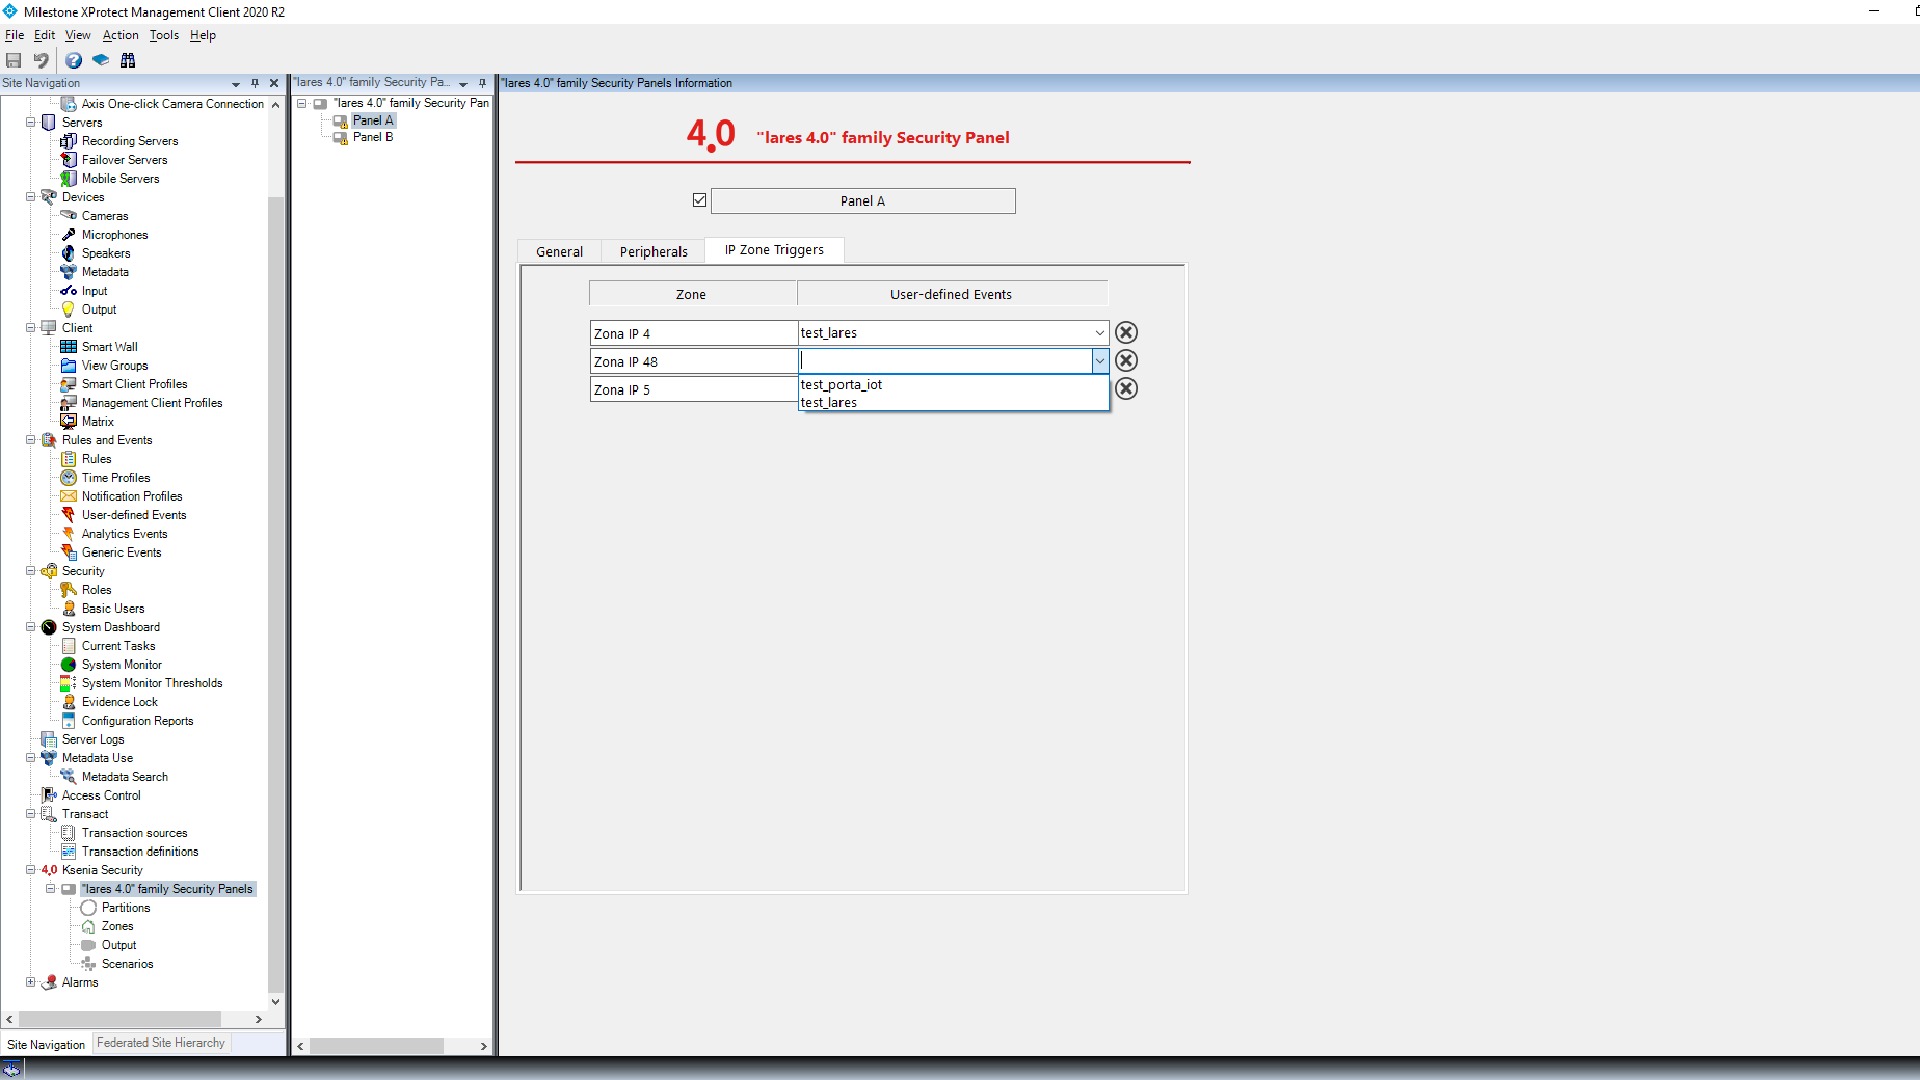Click the Scenarios icon

[88, 964]
